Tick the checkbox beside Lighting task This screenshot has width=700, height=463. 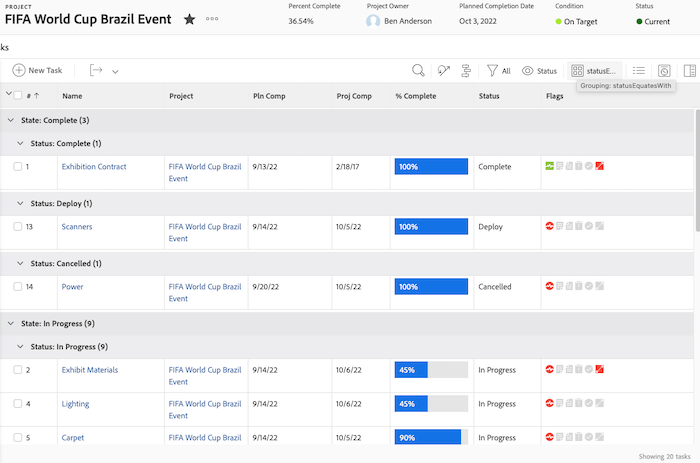tap(18, 404)
